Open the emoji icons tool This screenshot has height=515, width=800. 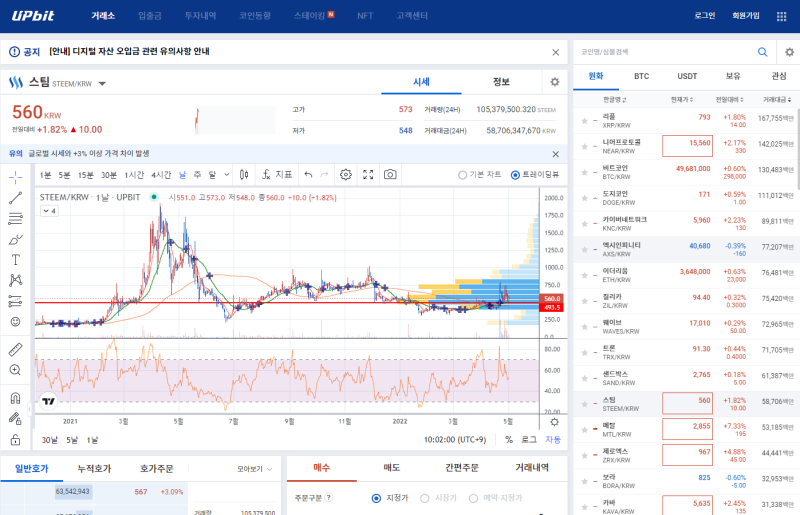(16, 322)
